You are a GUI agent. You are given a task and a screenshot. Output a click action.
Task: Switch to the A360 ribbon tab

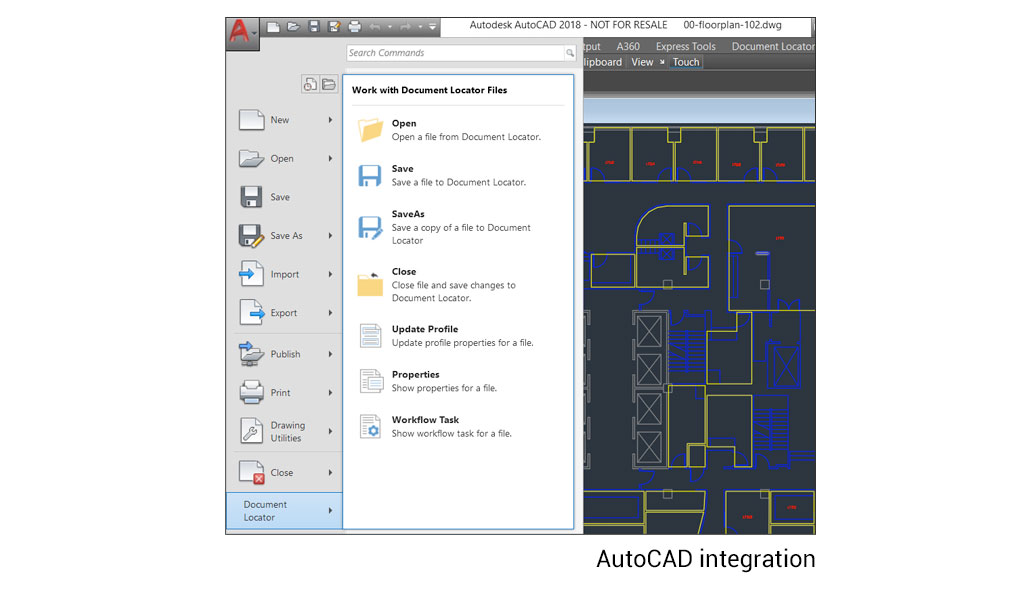628,46
